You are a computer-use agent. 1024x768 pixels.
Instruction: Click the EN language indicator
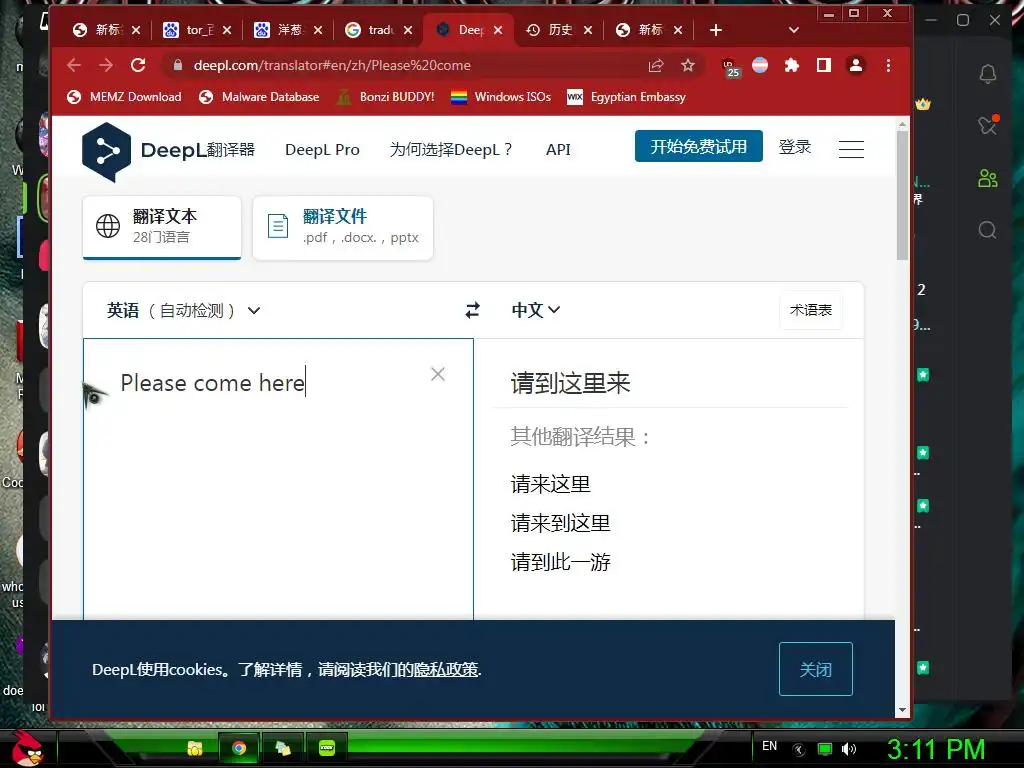769,746
